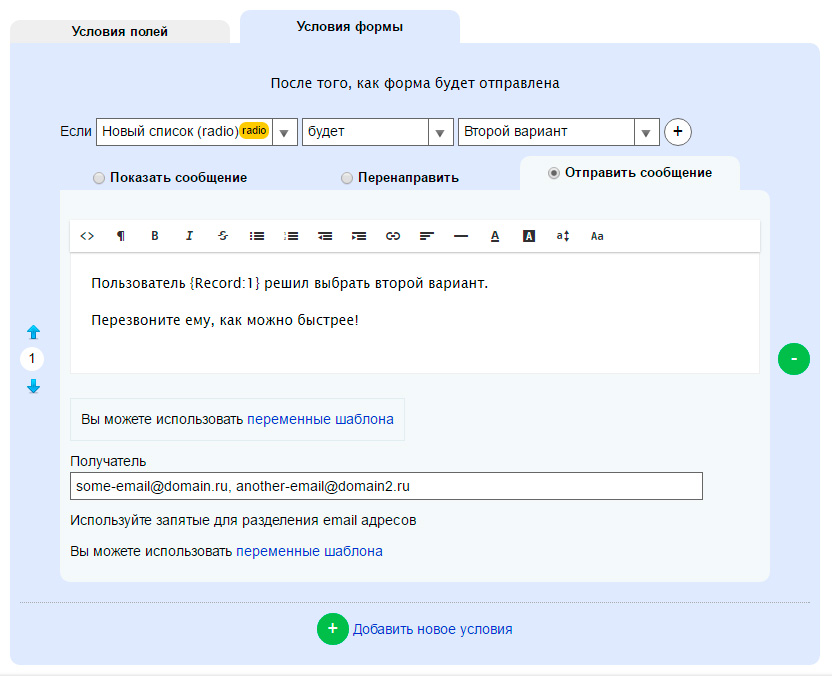Image resolution: width=832 pixels, height=678 pixels.
Task: Expand the 'будет' condition operator dropdown
Action: 440,132
